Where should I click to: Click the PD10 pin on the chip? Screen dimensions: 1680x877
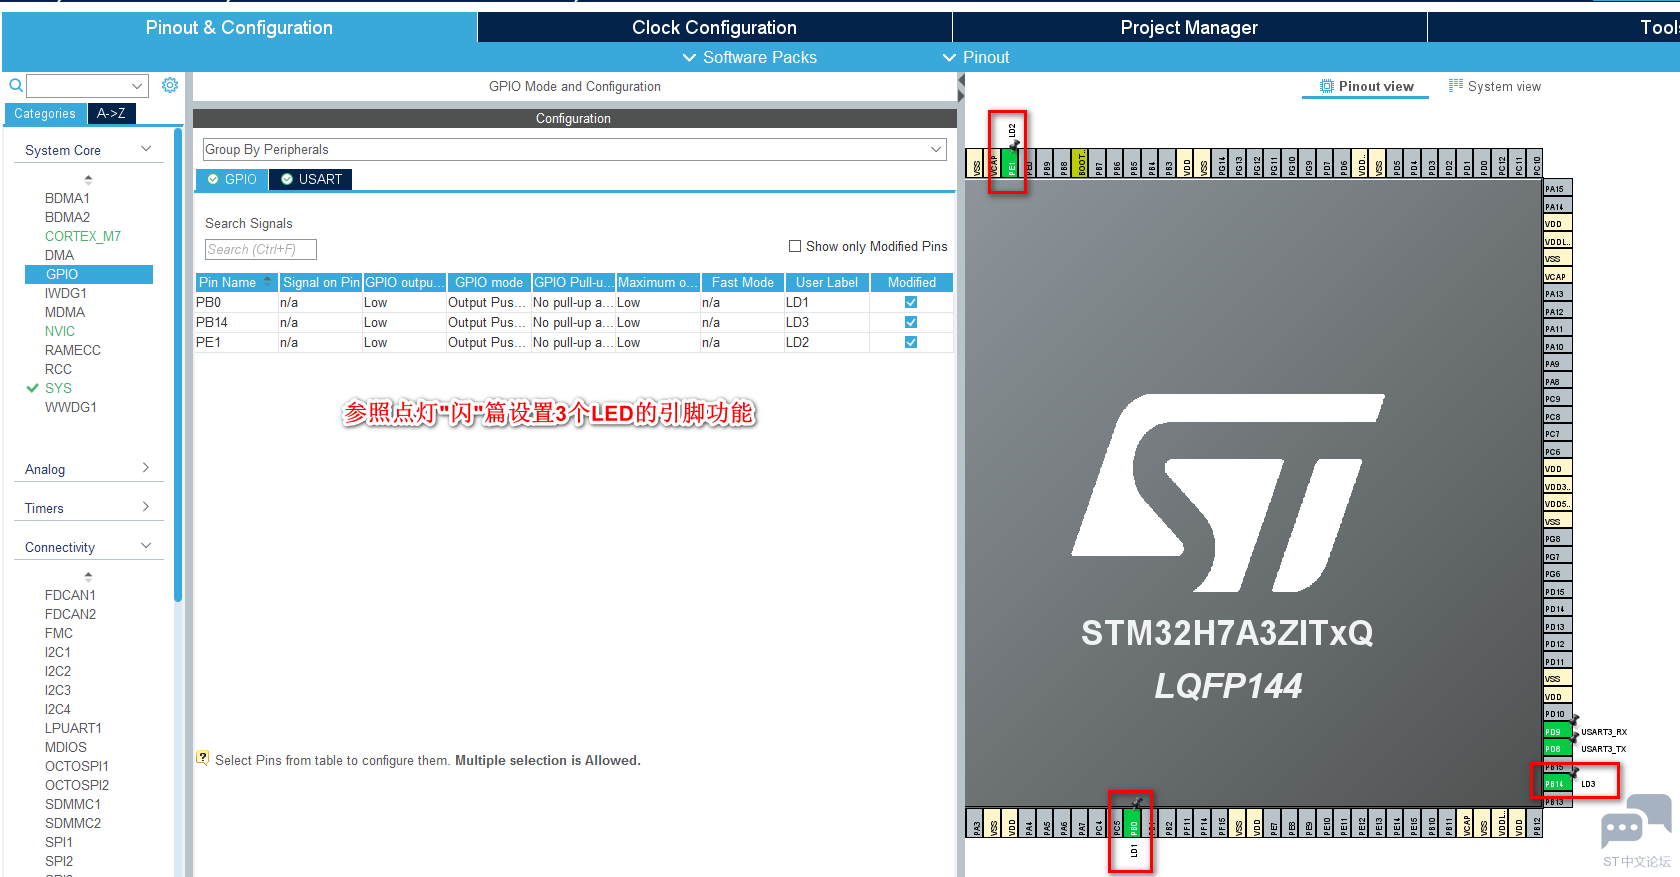1557,714
